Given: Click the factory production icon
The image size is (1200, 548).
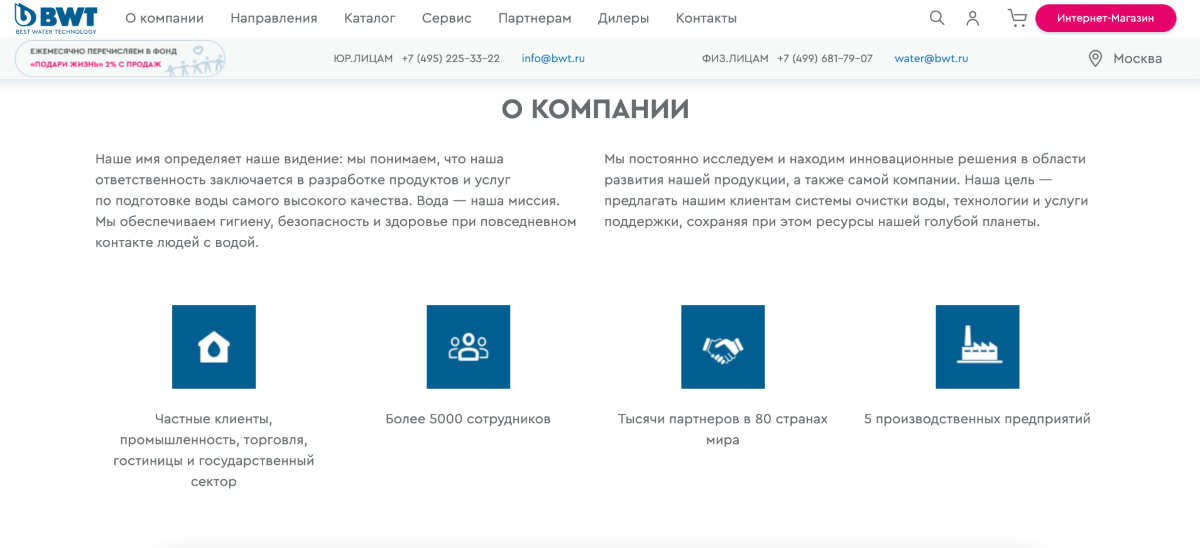Looking at the screenshot, I should coord(977,347).
